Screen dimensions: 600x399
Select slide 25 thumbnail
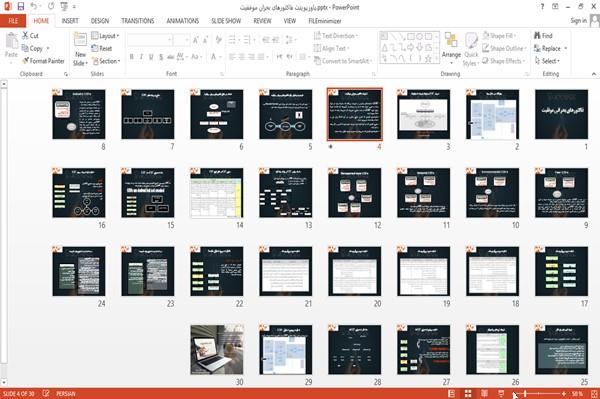pyautogui.click(x=561, y=349)
